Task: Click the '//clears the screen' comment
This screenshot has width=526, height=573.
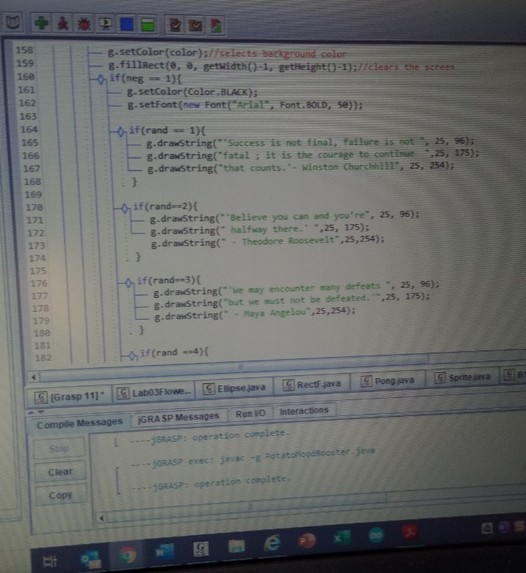Action: pyautogui.click(x=406, y=67)
